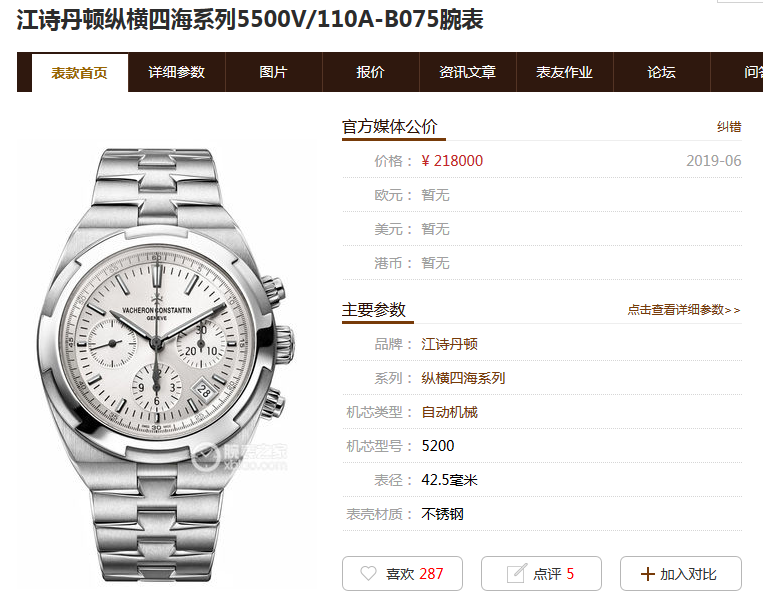Switch to the 详细参数 tab

click(177, 72)
